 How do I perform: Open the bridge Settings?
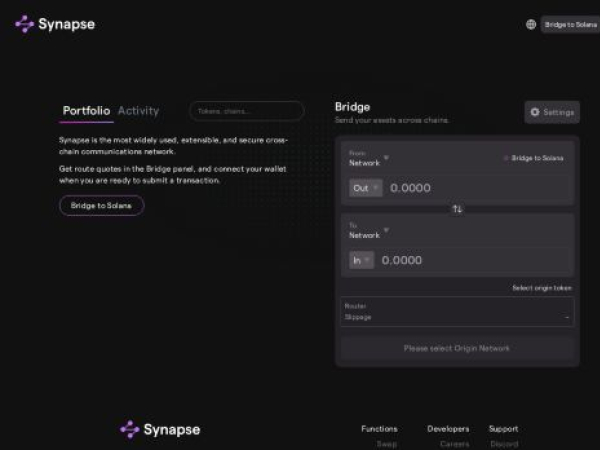[552, 112]
